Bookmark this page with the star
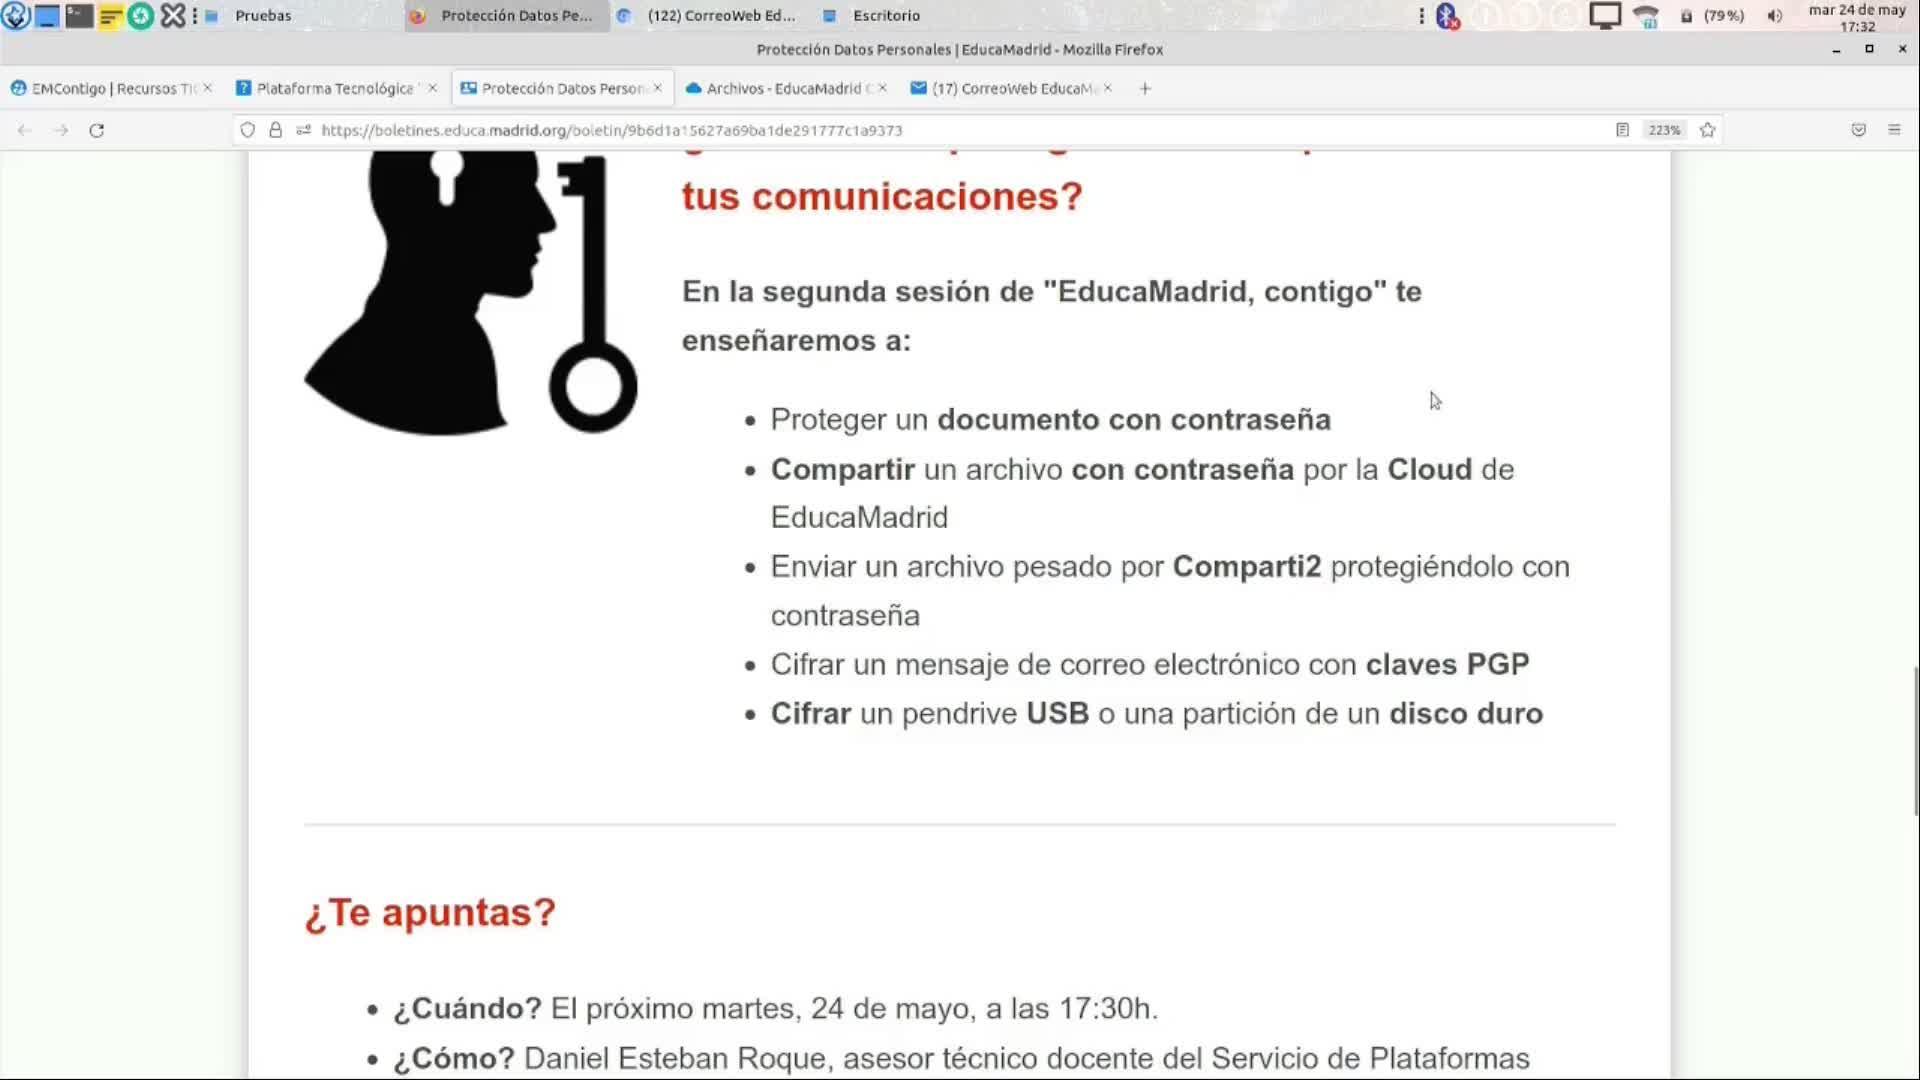 tap(1707, 130)
